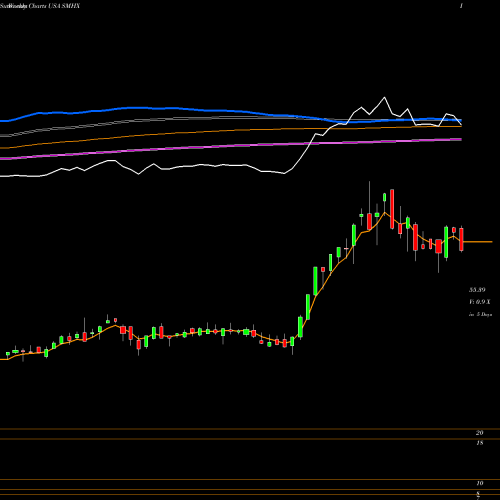Select the last red candle on the right
500x500 pixels.
point(461,239)
